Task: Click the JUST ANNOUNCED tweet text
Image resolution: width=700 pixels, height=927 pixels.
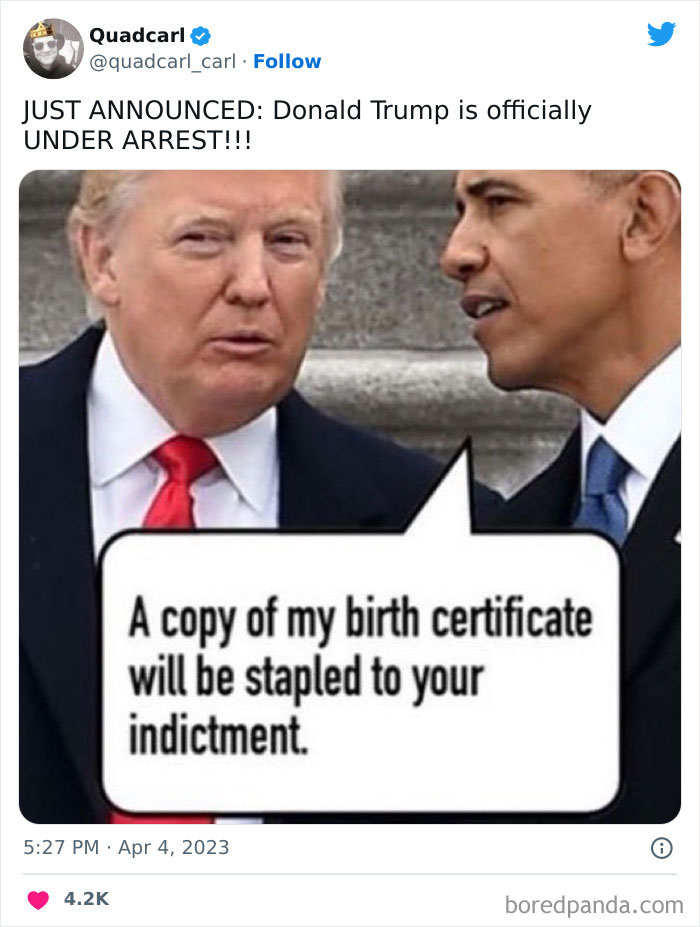Action: coord(307,125)
